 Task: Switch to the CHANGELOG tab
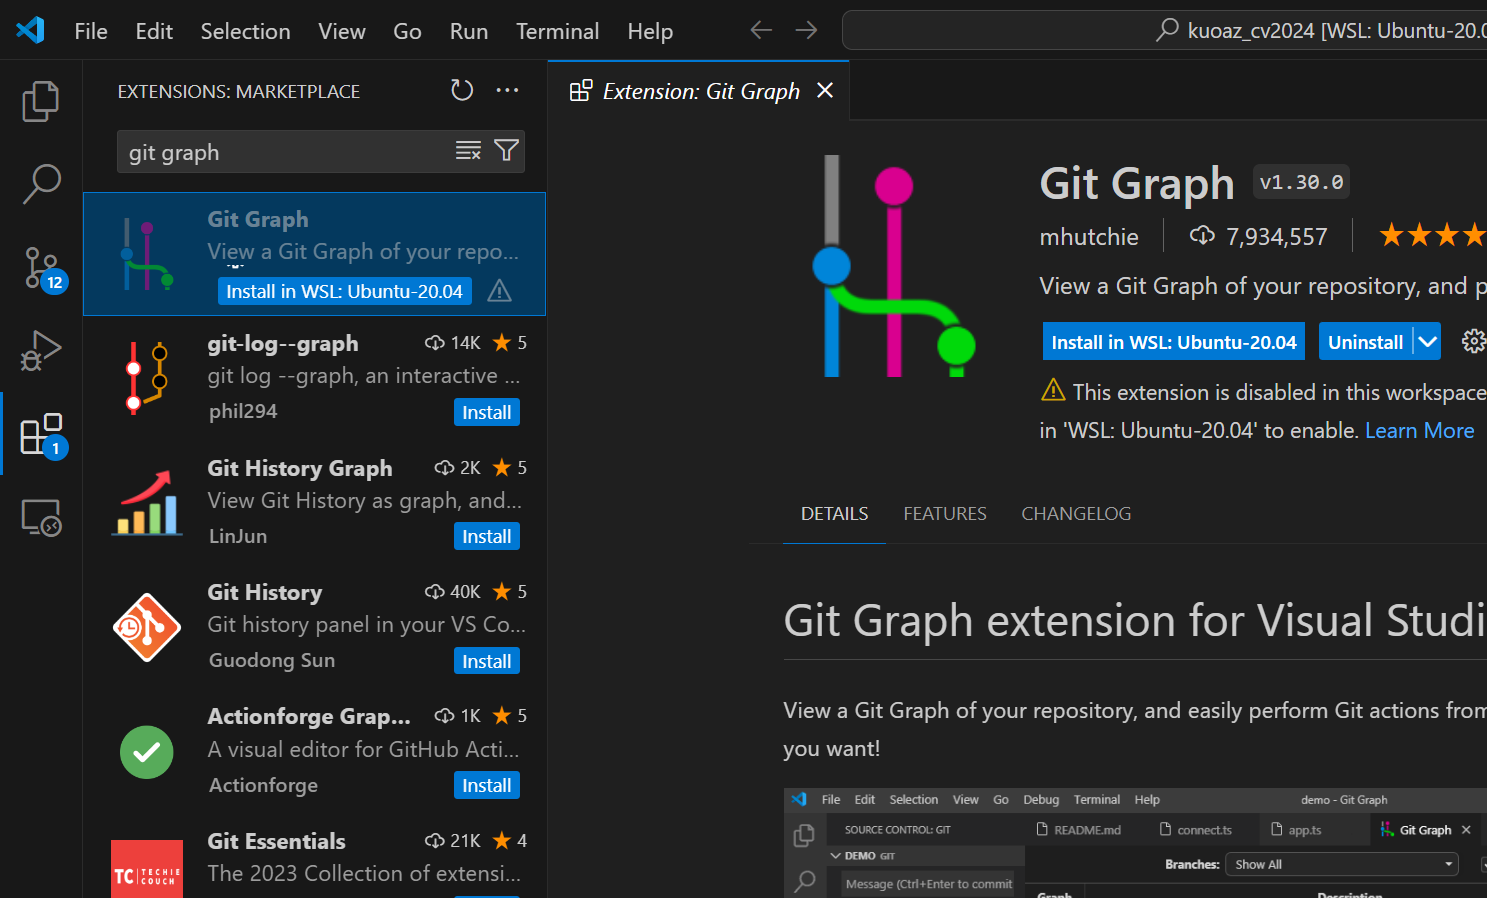pos(1076,513)
